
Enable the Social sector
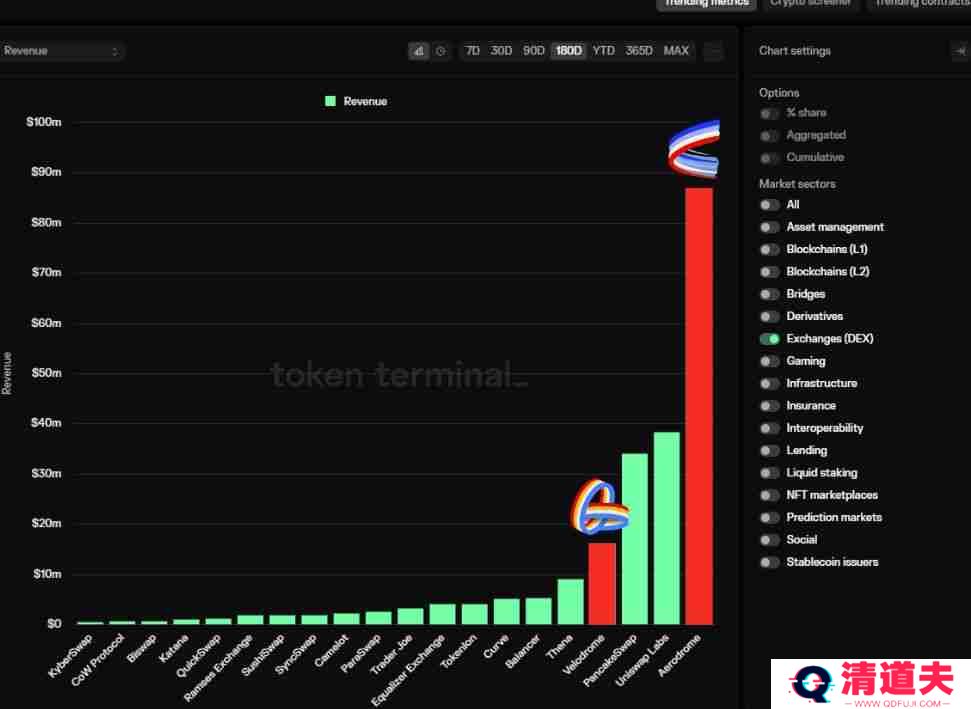pos(770,540)
